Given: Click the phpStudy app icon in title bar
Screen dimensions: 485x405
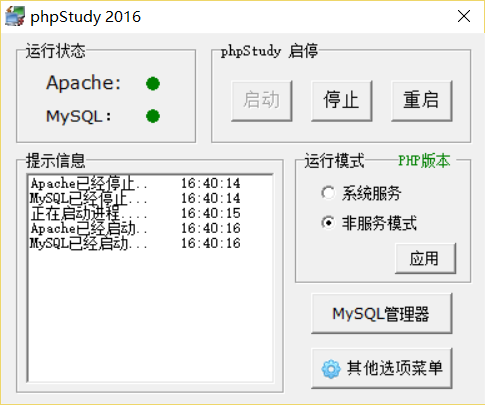Looking at the screenshot, I should click(x=15, y=16).
